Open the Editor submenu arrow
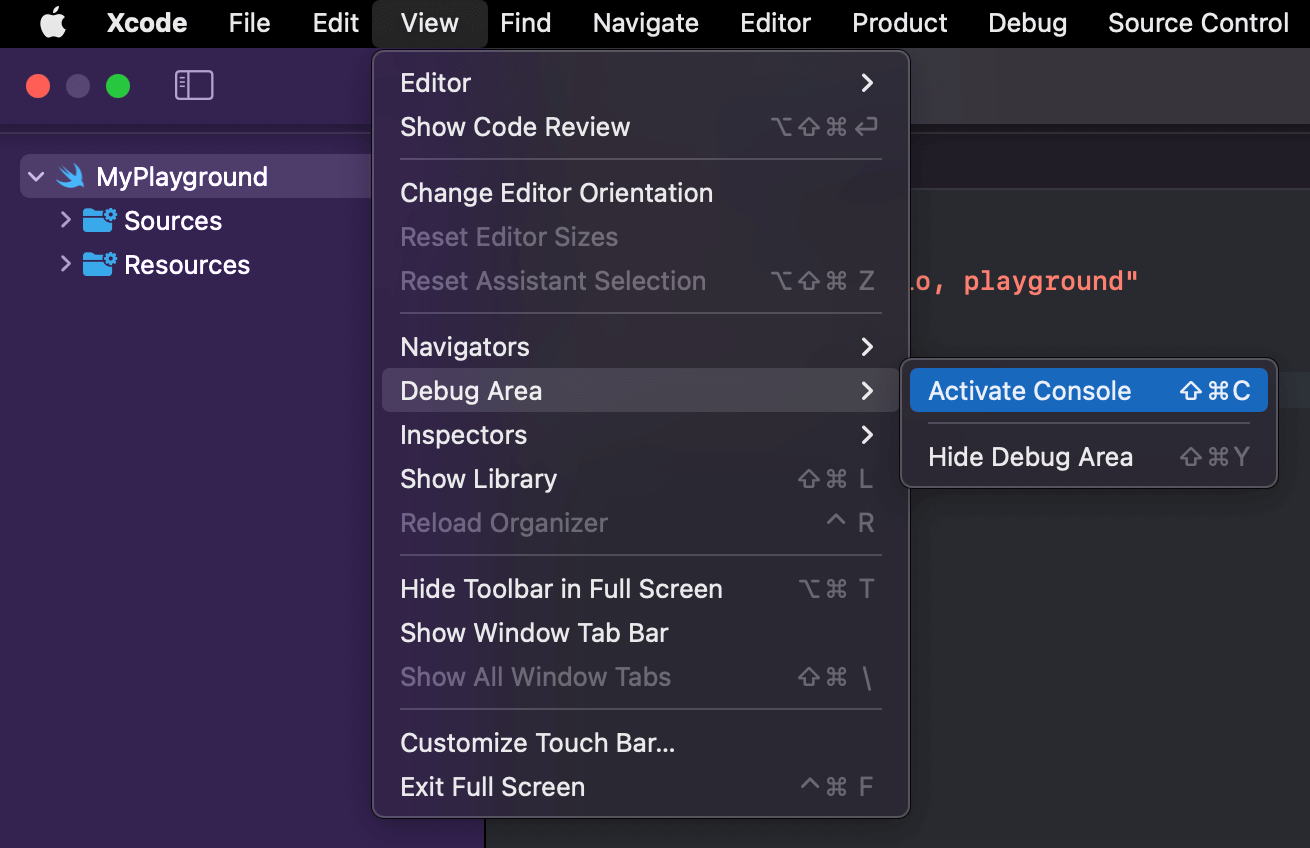This screenshot has height=848, width=1310. point(867,83)
